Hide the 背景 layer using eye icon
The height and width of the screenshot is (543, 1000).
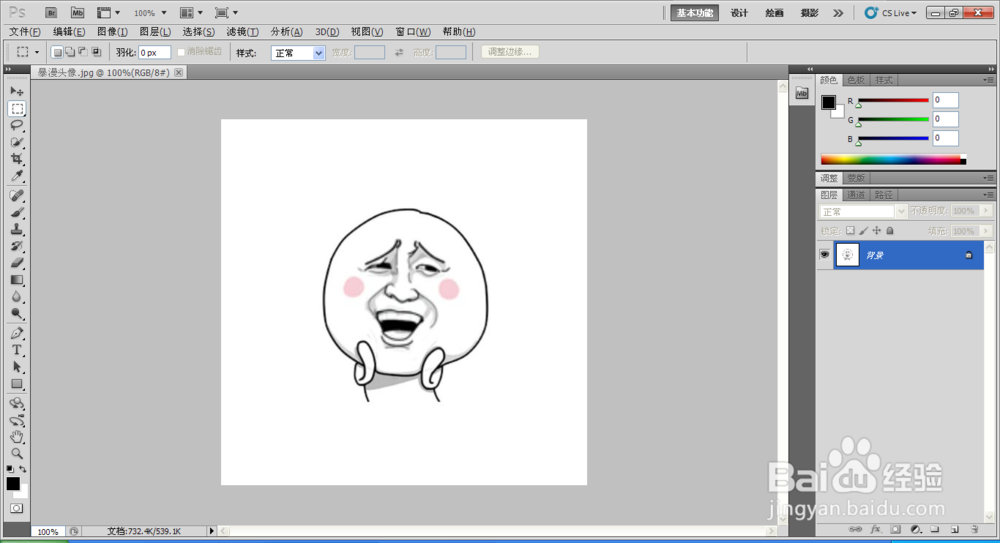(x=824, y=255)
